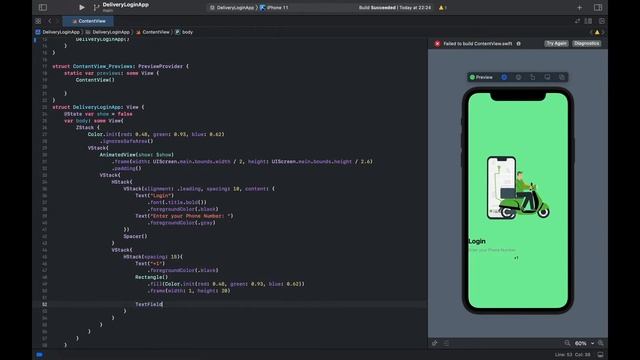The width and height of the screenshot is (640, 360).
Task: Click the info icon beside build error
Action: 519,44
